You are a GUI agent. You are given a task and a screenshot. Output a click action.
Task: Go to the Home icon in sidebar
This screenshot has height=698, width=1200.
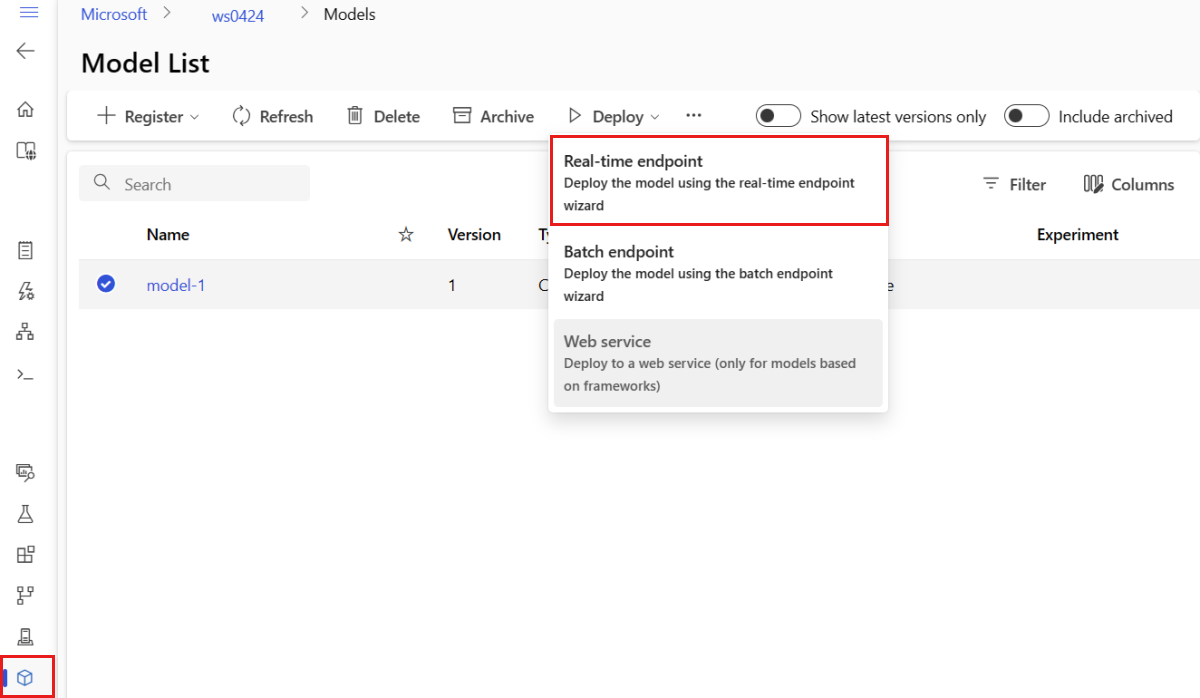[26, 109]
